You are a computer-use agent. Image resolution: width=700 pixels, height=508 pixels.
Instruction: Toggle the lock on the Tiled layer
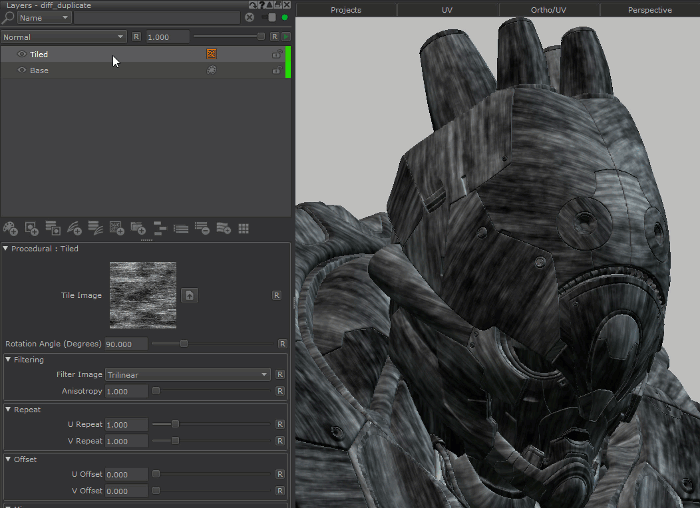(x=276, y=54)
